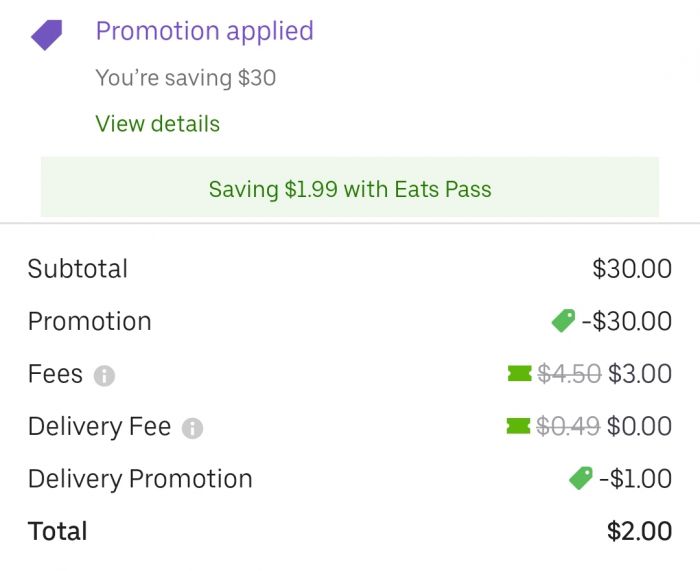
Task: Click the green tag icon on Promotion row
Action: (x=563, y=321)
